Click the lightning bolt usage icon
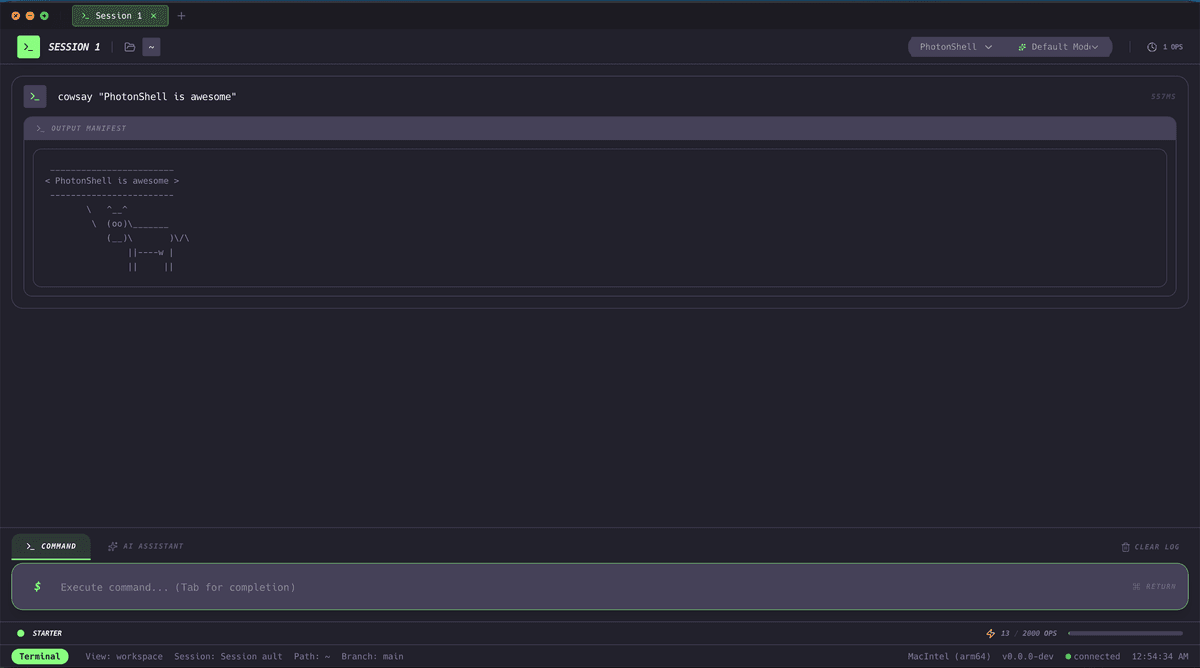 [x=990, y=633]
